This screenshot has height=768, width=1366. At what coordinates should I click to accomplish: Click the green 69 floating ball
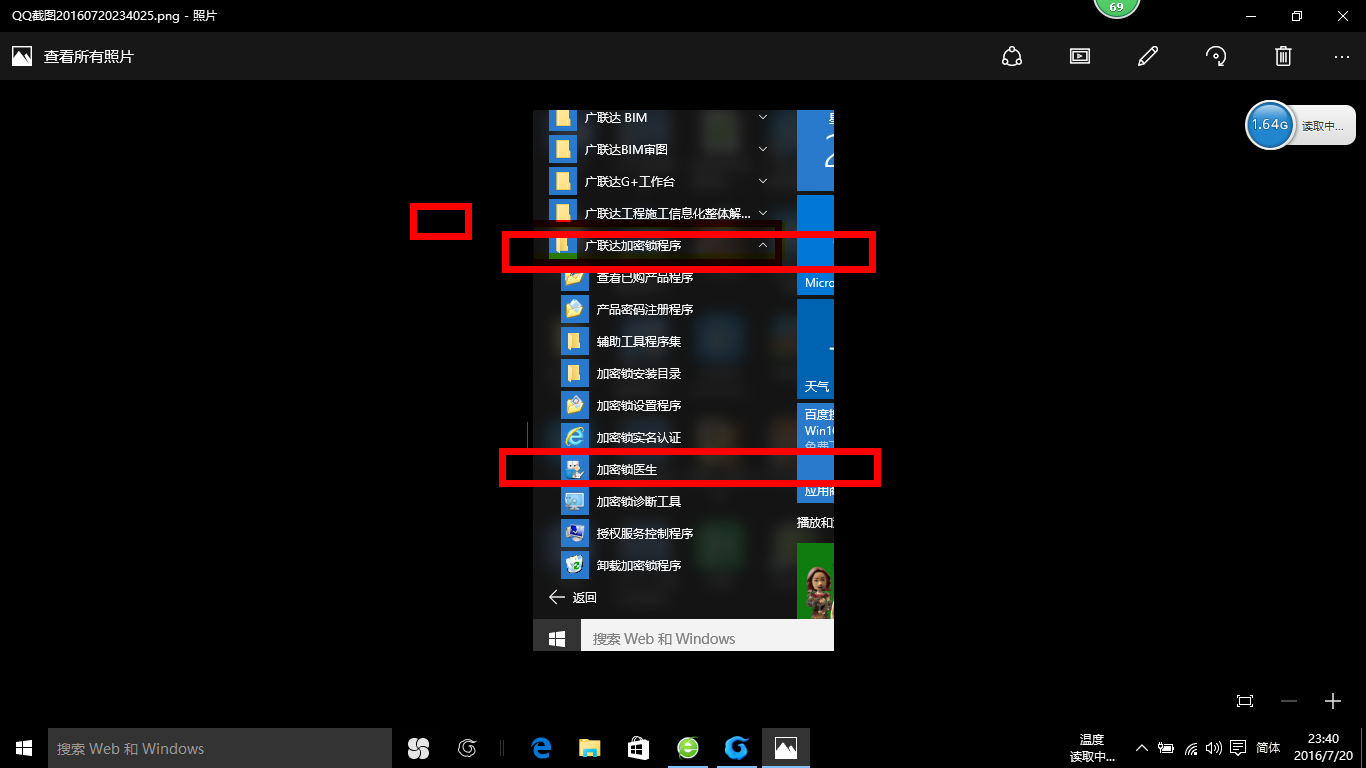coord(1116,8)
